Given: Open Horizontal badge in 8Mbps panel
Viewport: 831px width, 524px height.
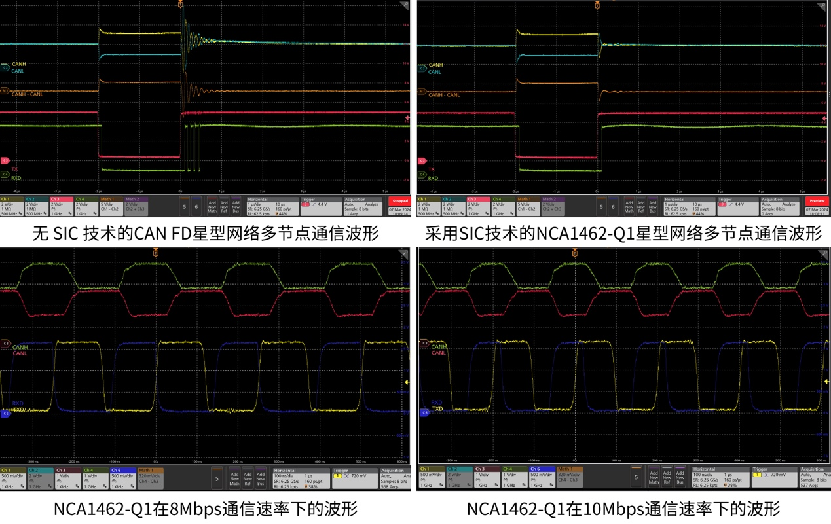Looking at the screenshot, I should (301, 478).
